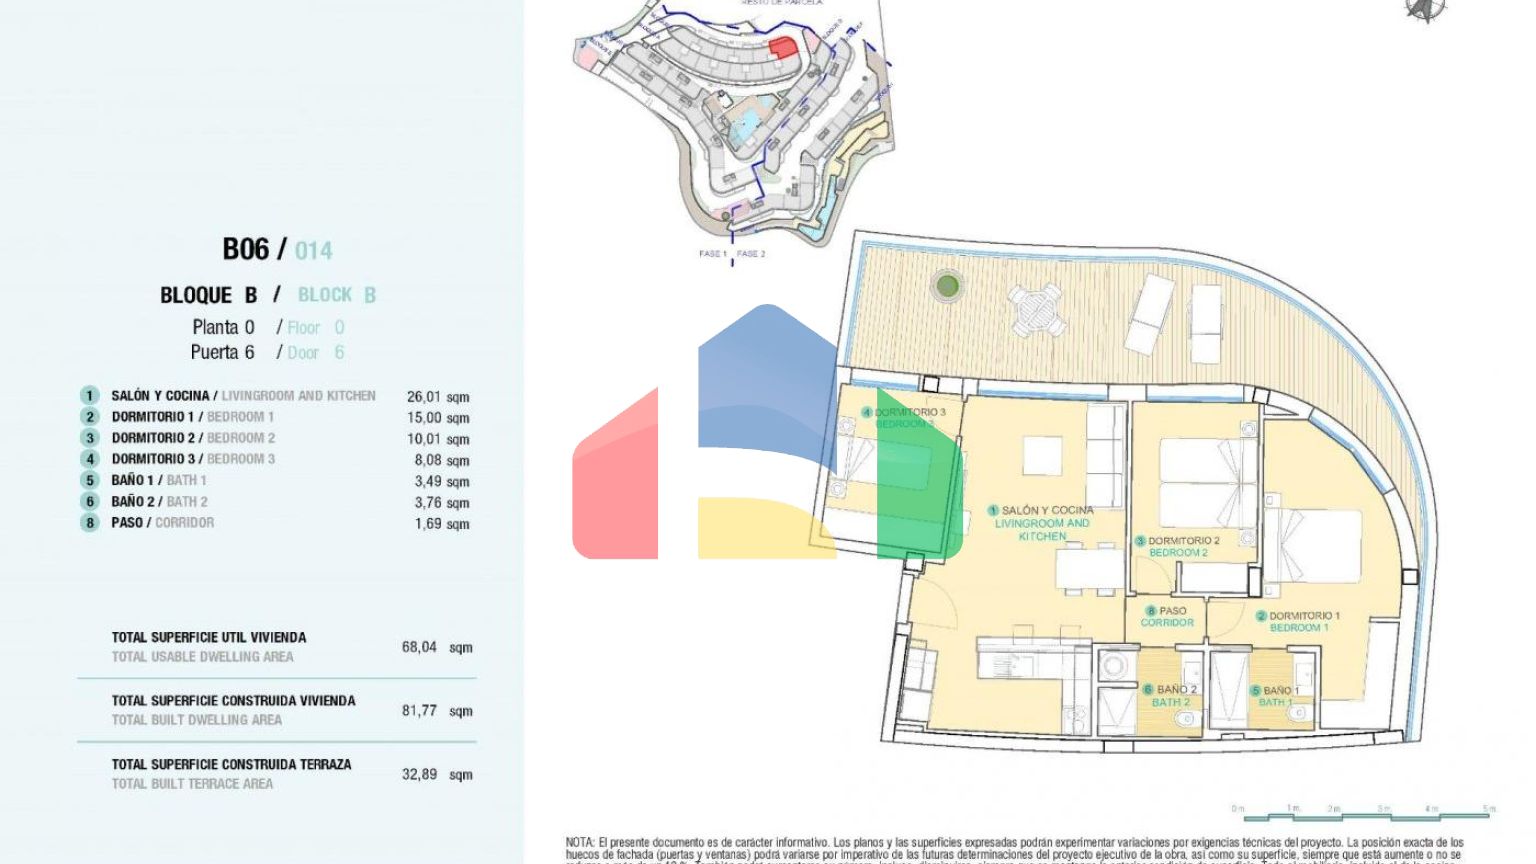Image resolution: width=1536 pixels, height=864 pixels.
Task: Select the B06 / 014 unit heading
Action: pyautogui.click(x=277, y=249)
